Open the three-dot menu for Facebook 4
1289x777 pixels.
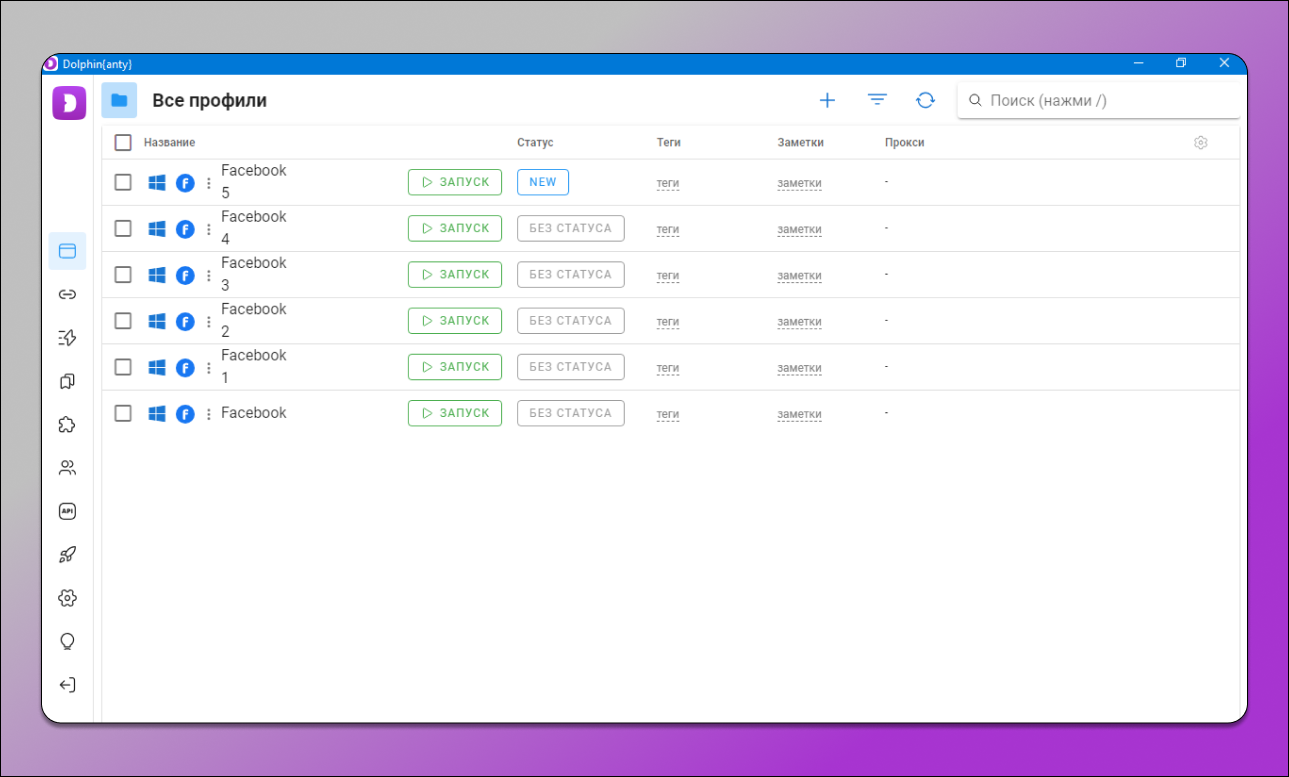pyautogui.click(x=208, y=229)
